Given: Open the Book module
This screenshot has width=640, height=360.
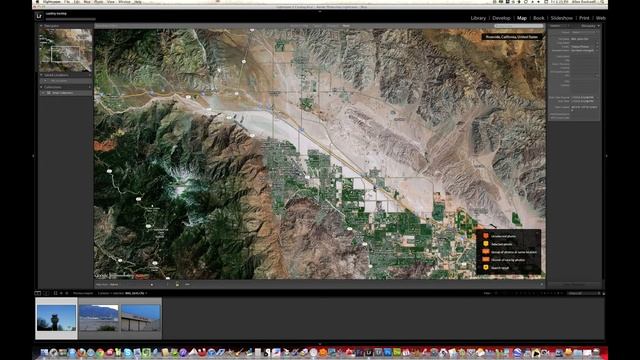Looking at the screenshot, I should 538,18.
